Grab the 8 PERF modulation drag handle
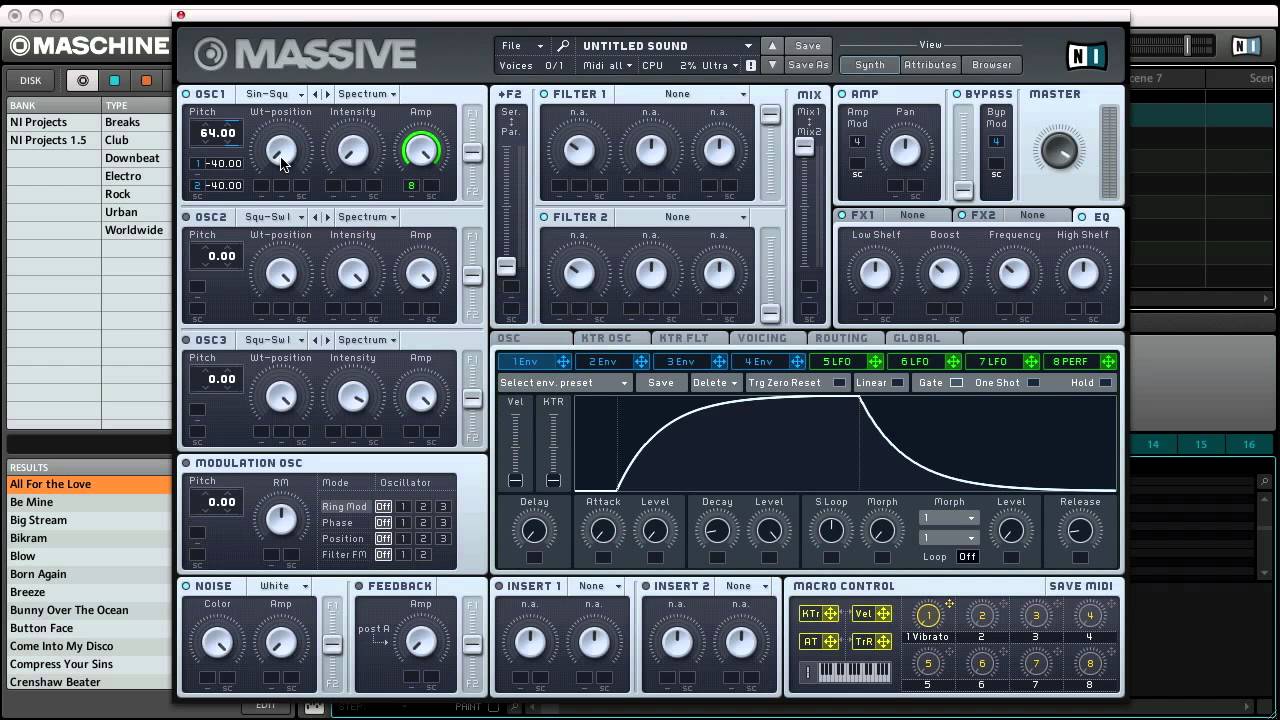This screenshot has width=1280, height=720. click(x=1108, y=362)
